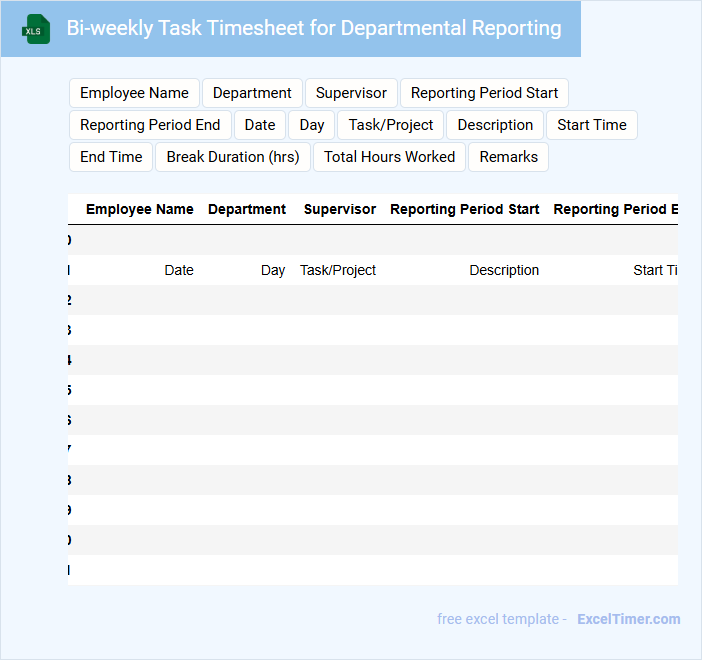The image size is (702, 660).
Task: Click the Total Hours Worked tag
Action: 389,157
